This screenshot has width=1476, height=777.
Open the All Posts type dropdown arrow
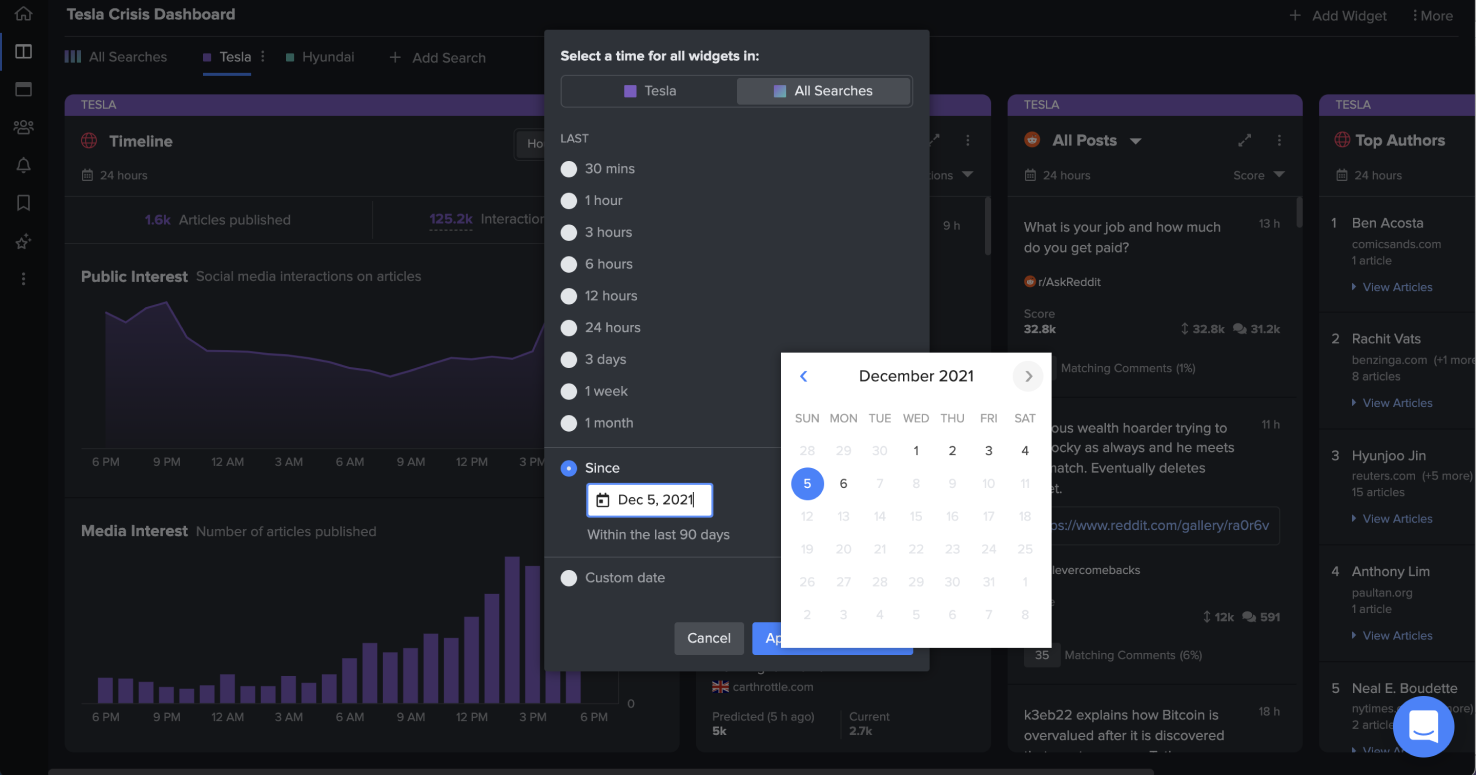coord(1135,142)
